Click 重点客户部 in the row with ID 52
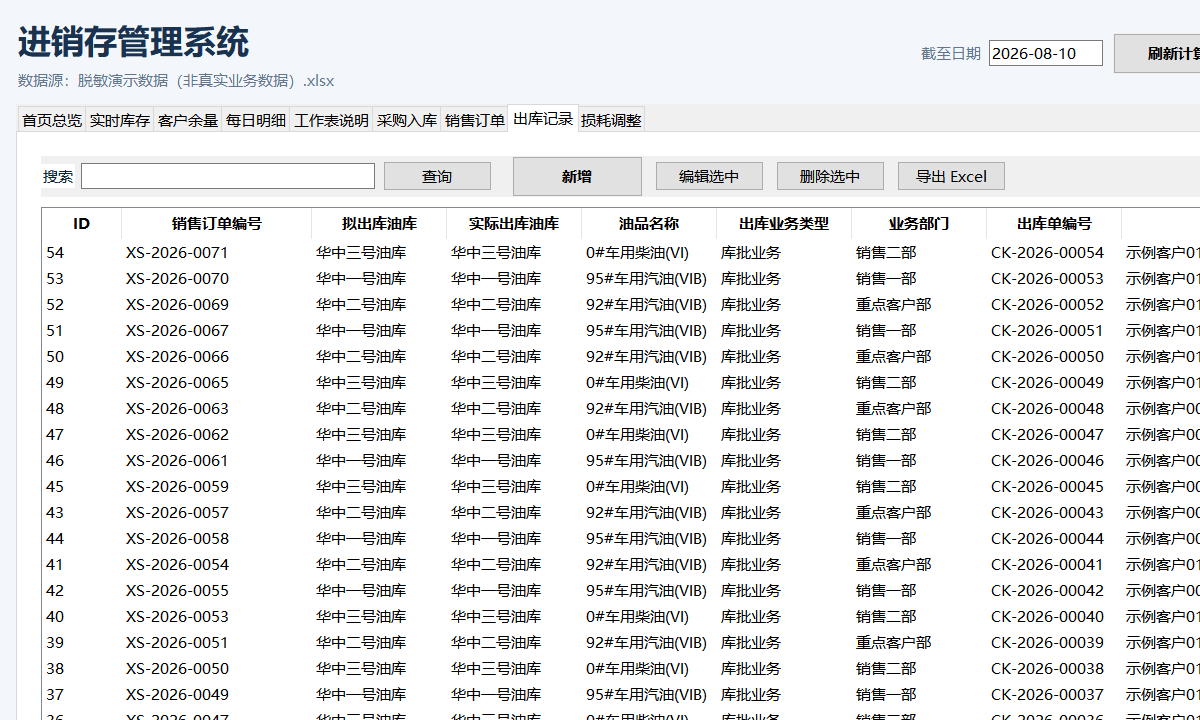The width and height of the screenshot is (1200, 720). click(893, 304)
